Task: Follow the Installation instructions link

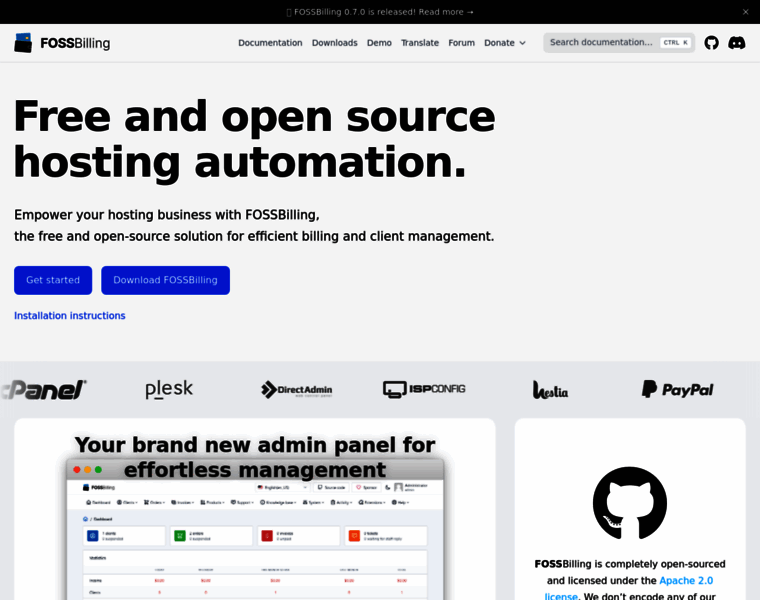Action: click(x=70, y=316)
